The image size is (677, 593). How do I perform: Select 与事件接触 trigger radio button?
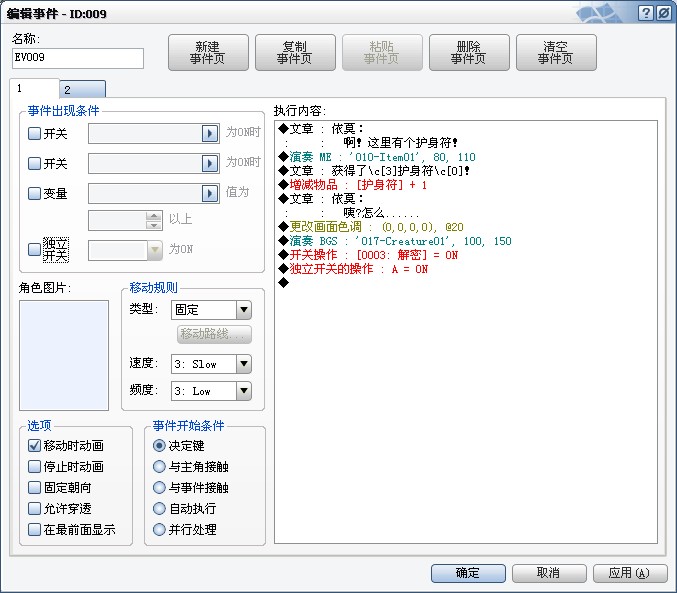(x=159, y=488)
